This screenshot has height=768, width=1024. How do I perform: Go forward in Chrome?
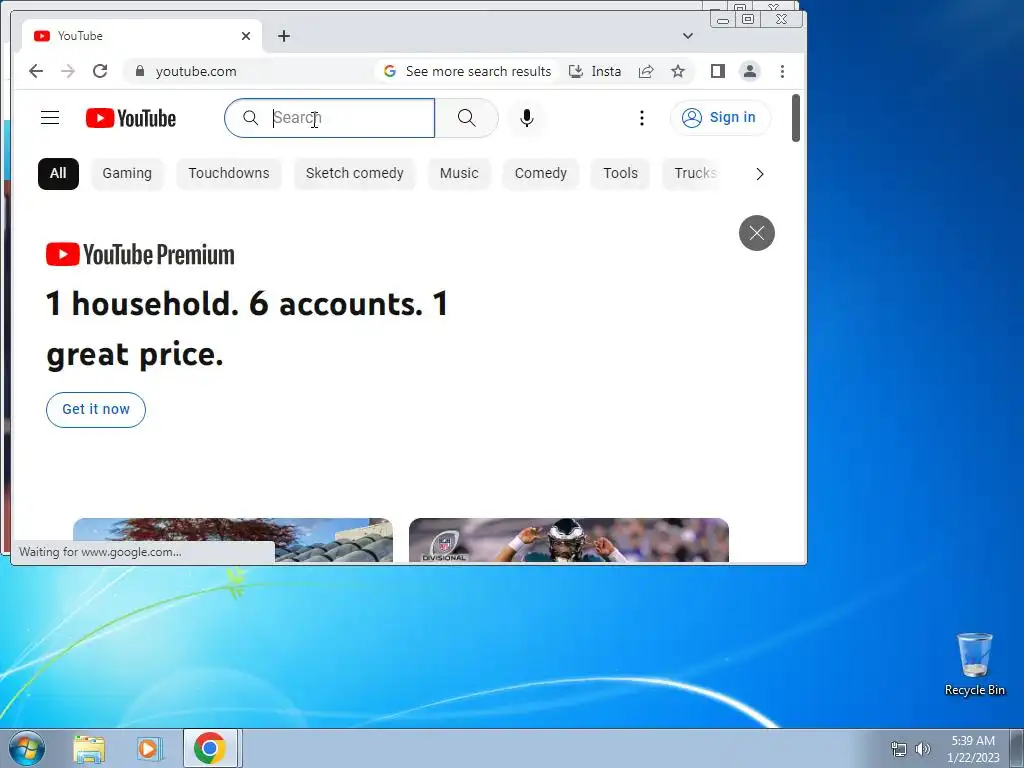pos(68,71)
